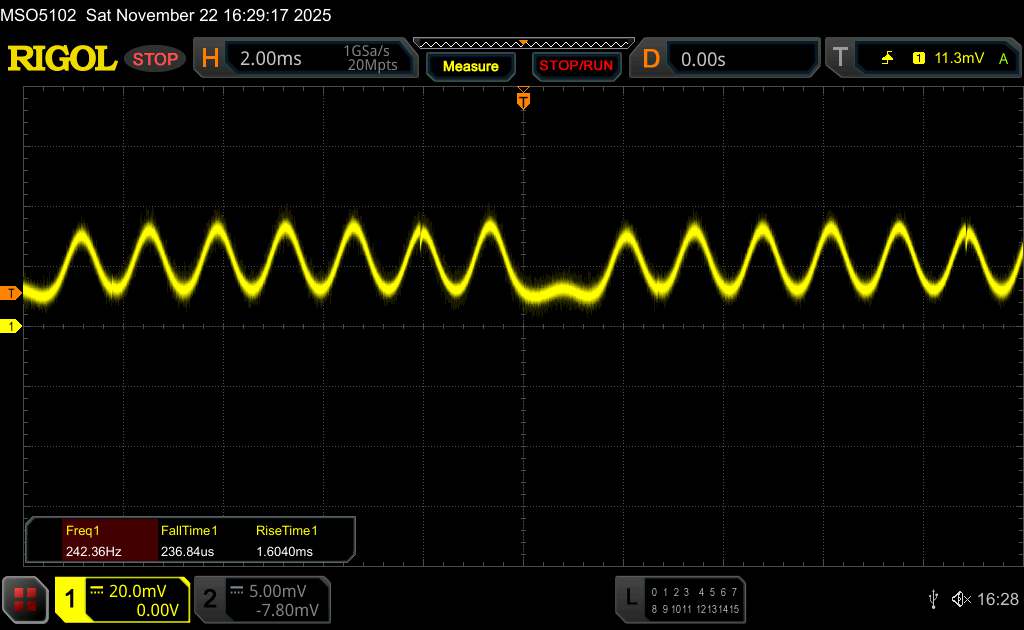Click the muted speaker icon
The width and height of the screenshot is (1024, 630).
pyautogui.click(x=960, y=598)
